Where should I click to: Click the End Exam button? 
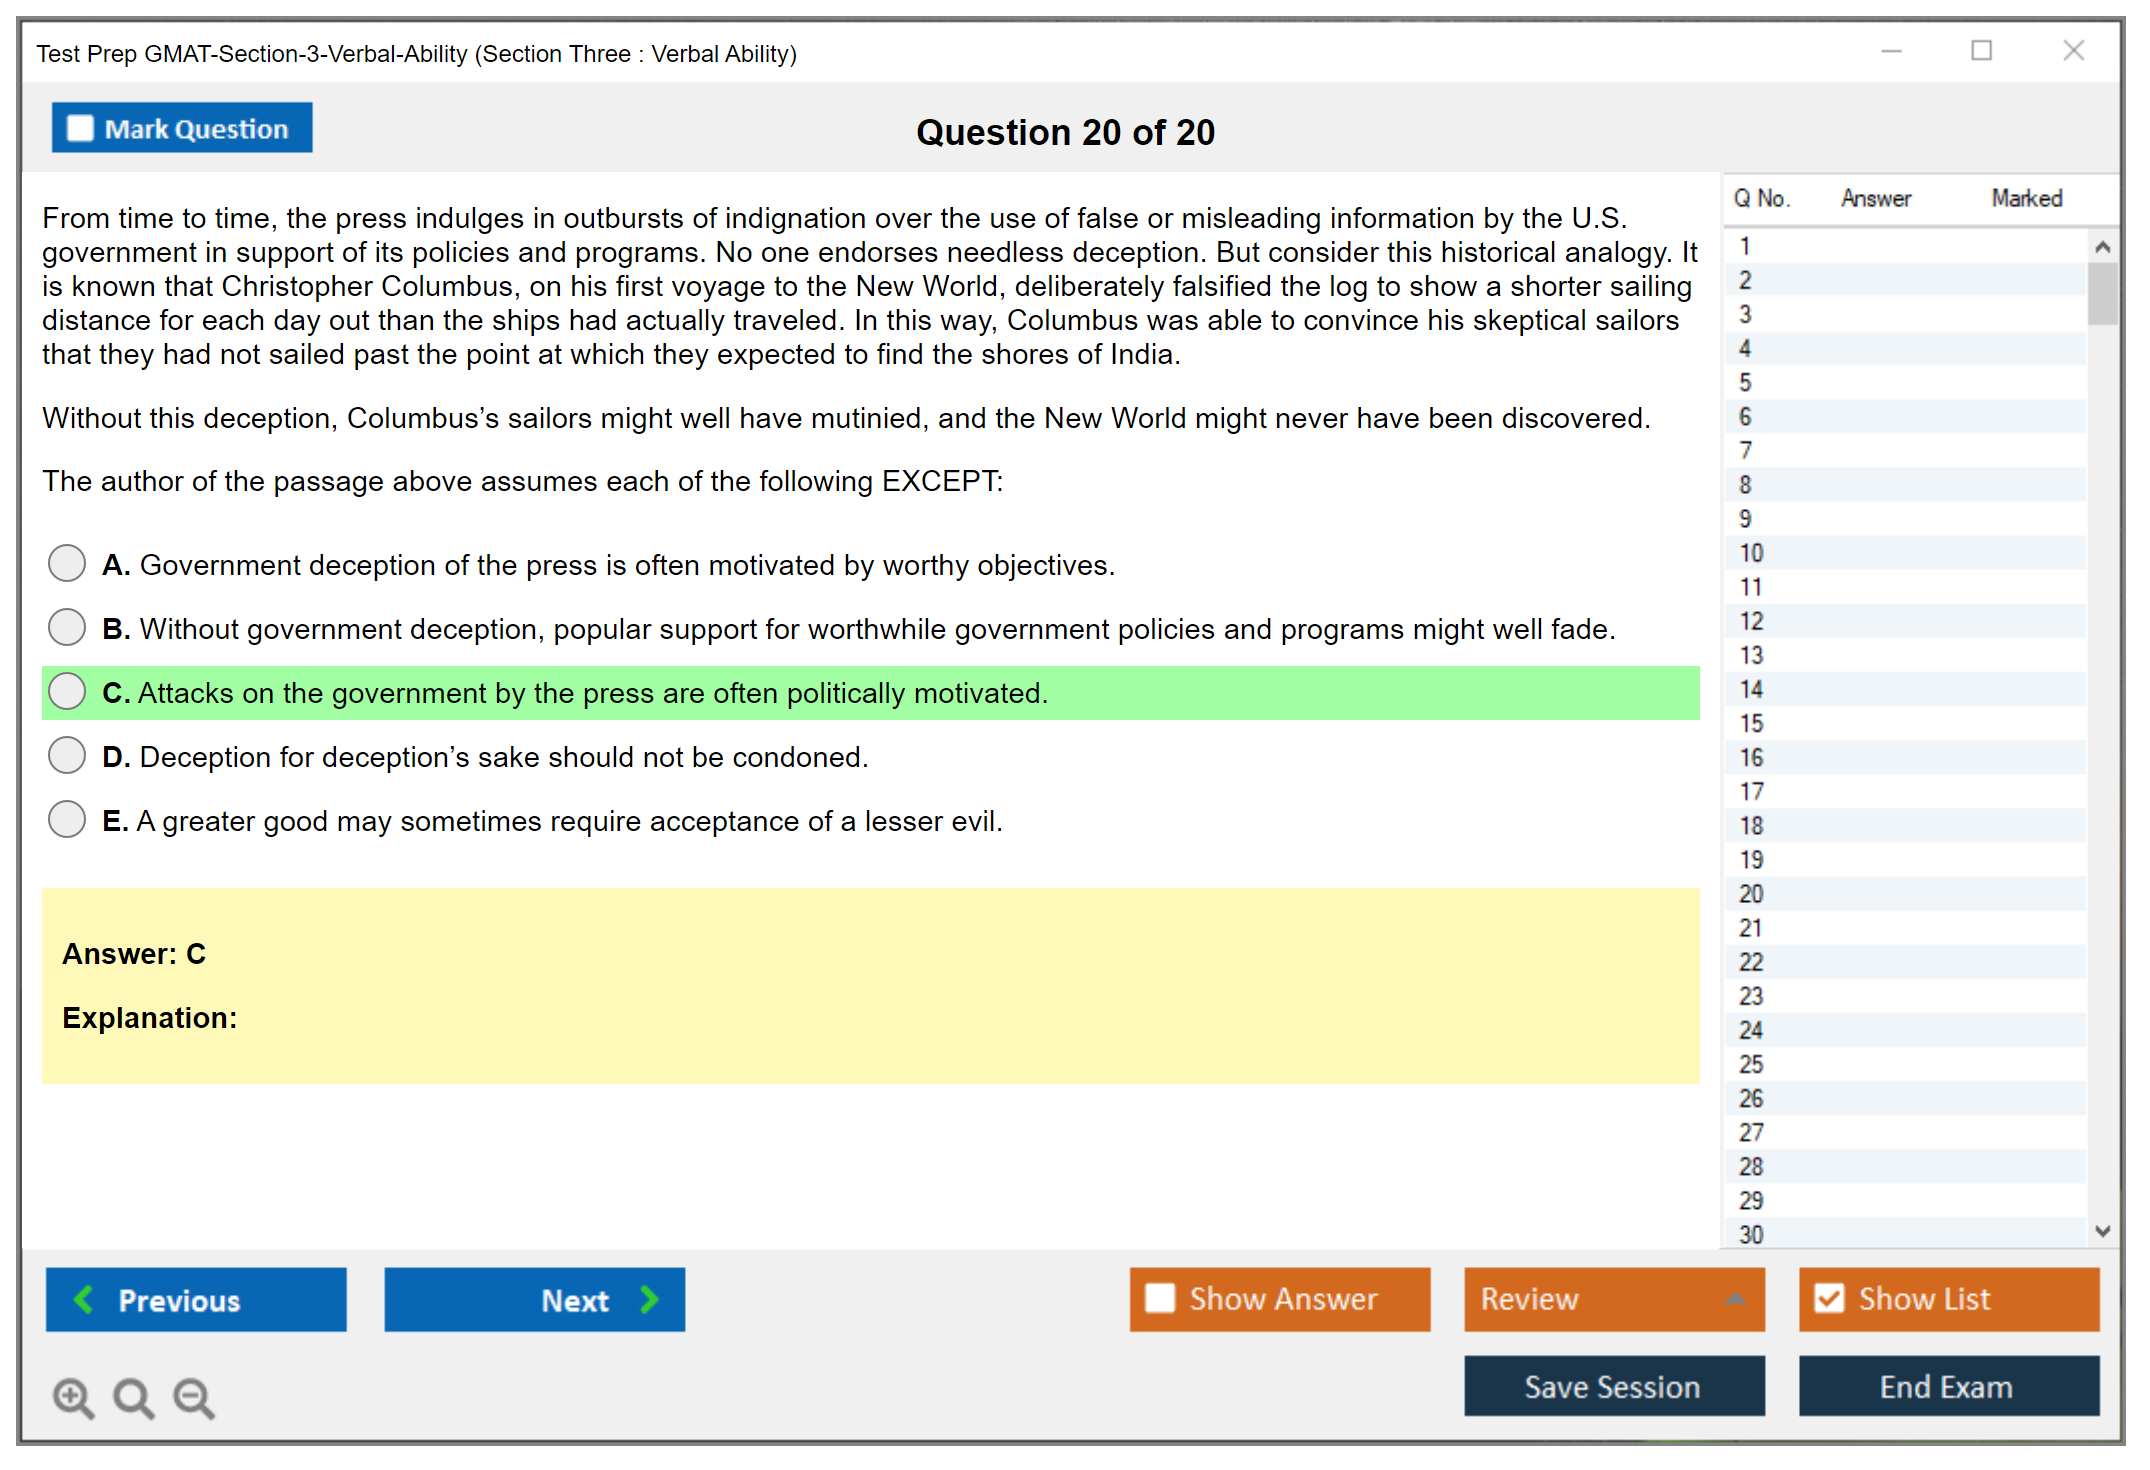(x=1948, y=1386)
